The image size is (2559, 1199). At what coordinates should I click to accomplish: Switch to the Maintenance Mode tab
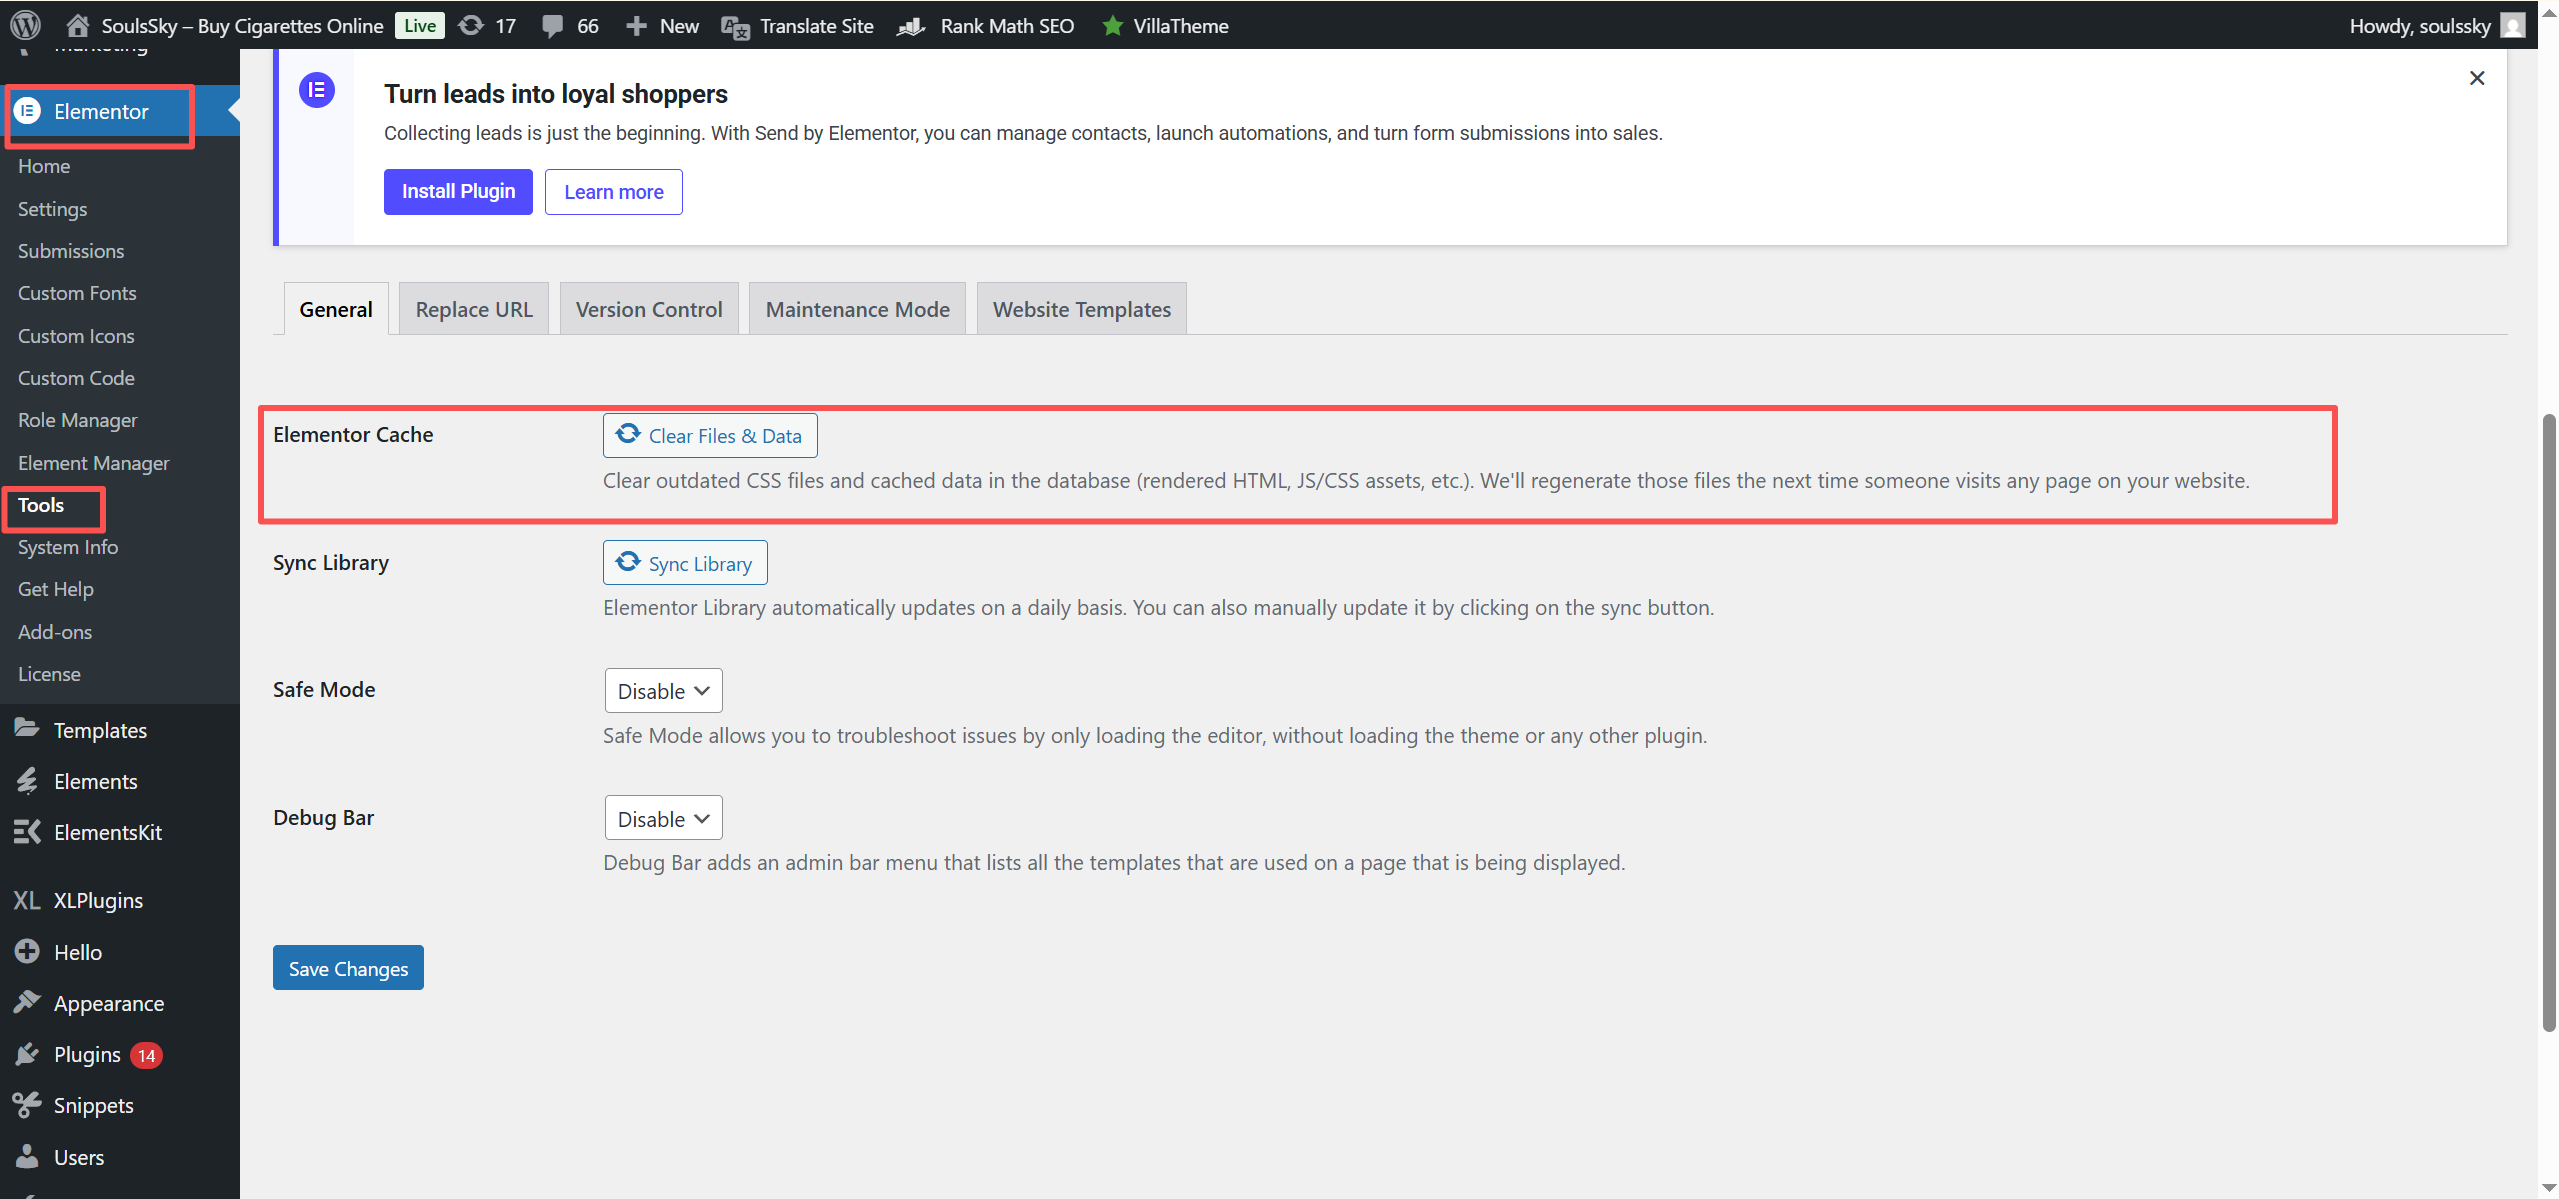pos(857,309)
